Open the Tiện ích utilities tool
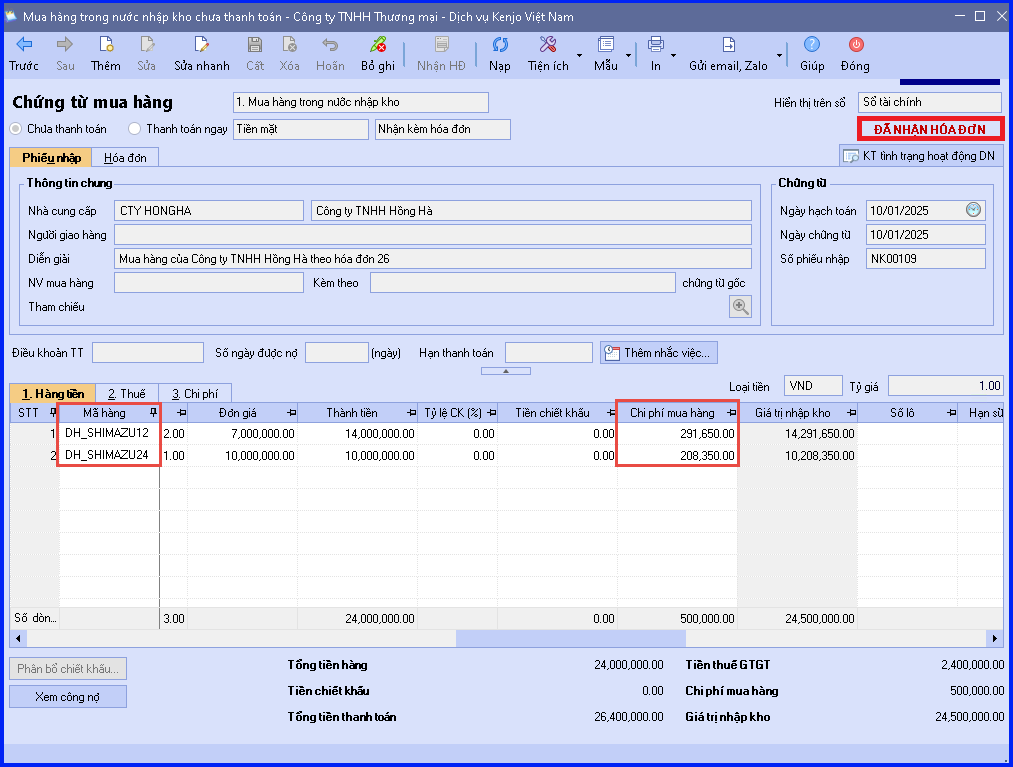 coord(548,53)
